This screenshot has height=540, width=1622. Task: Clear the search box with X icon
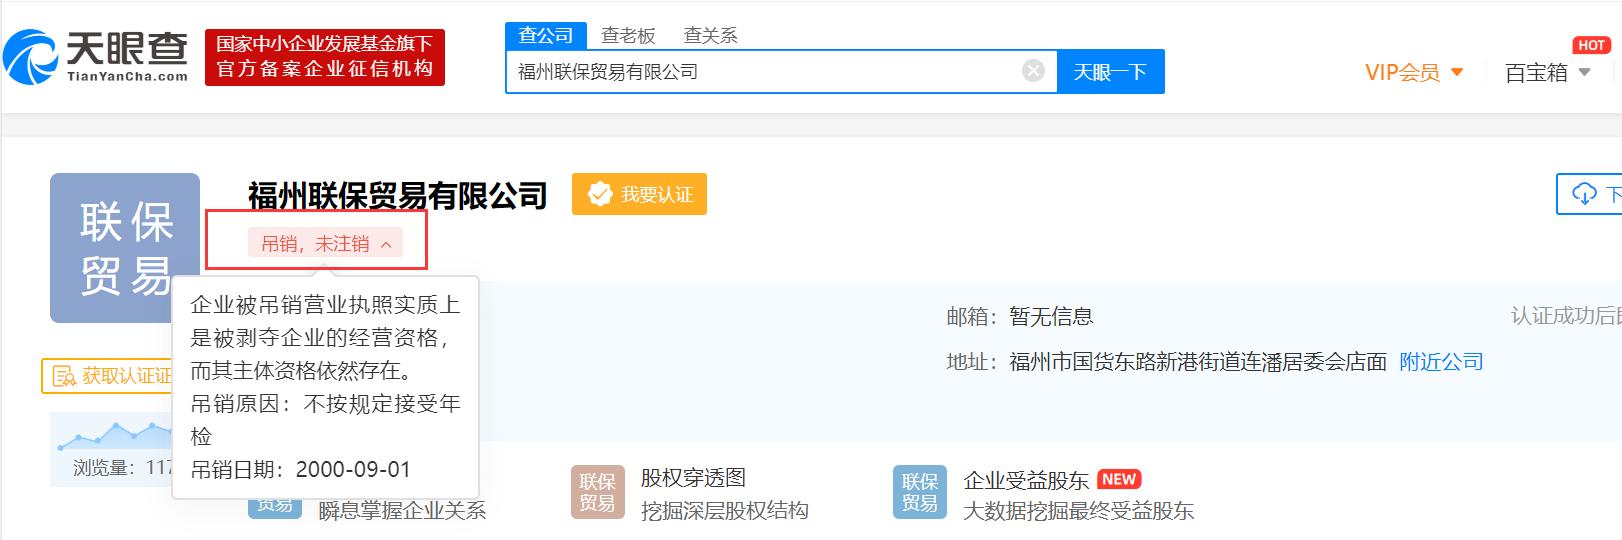pos(1033,71)
